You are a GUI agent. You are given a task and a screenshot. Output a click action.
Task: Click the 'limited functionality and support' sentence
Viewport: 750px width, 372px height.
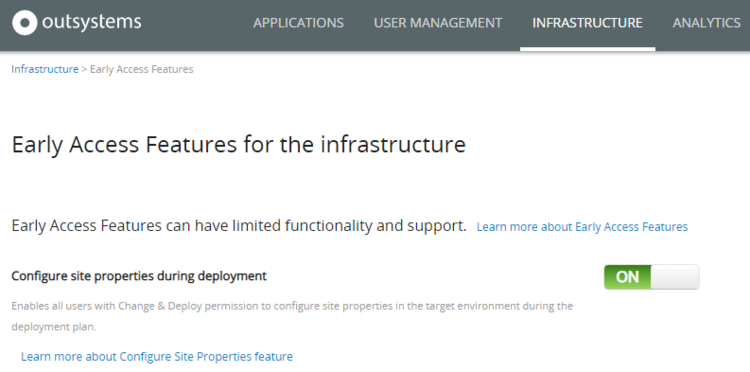pyautogui.click(x=239, y=226)
